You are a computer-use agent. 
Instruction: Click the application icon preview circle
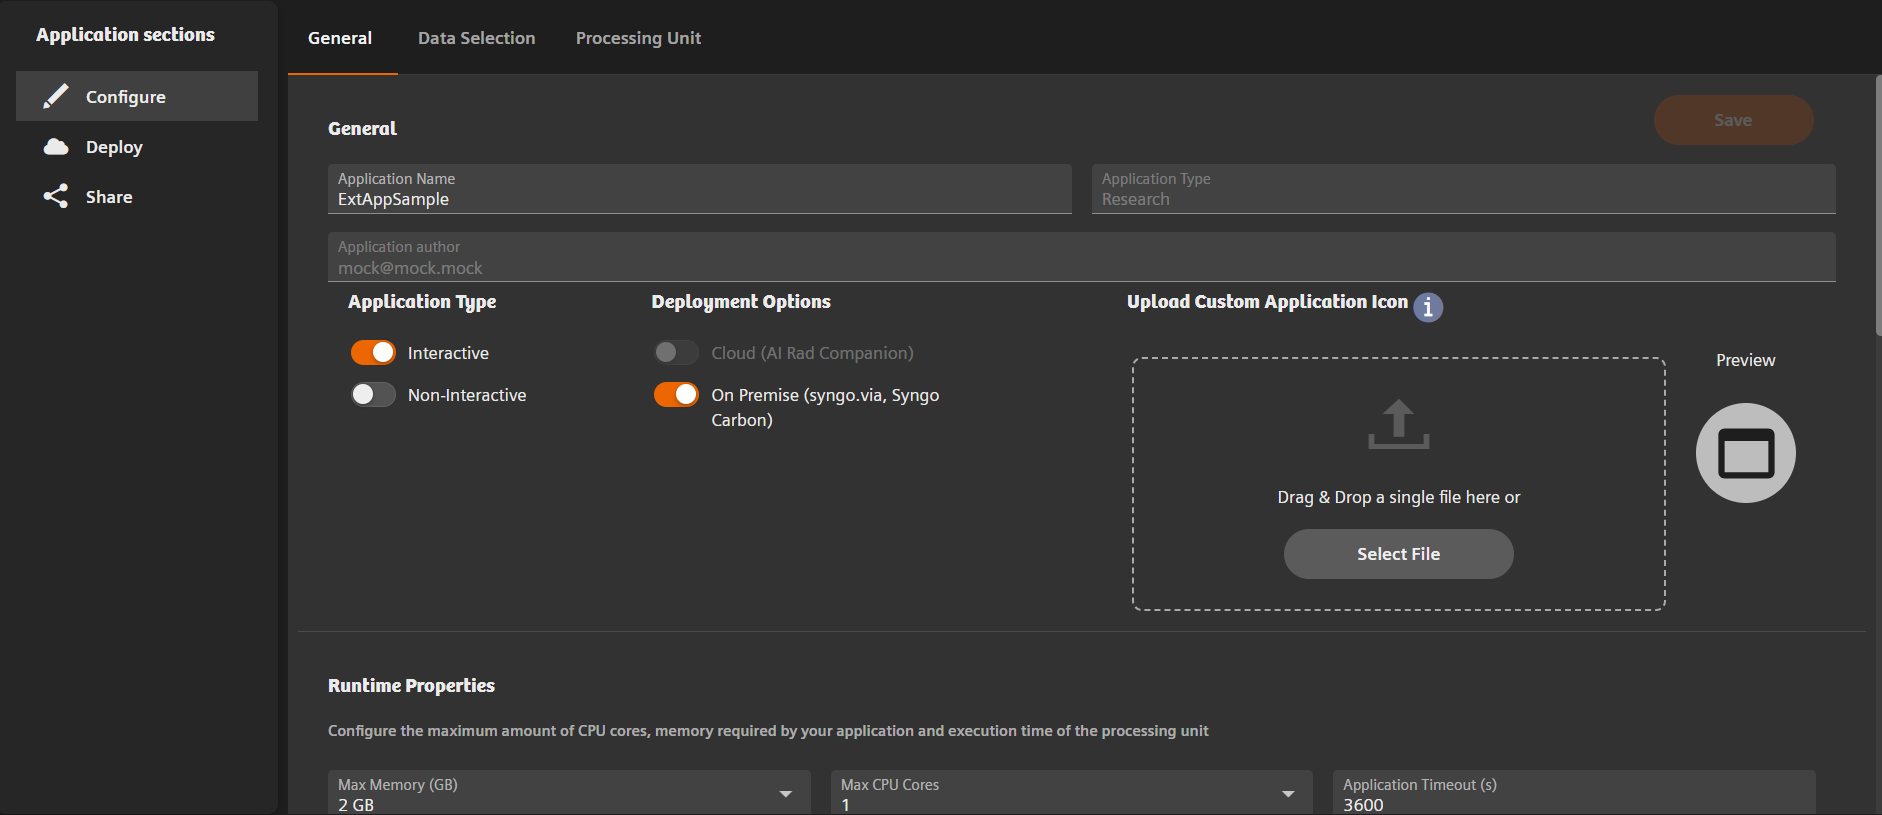pos(1746,453)
